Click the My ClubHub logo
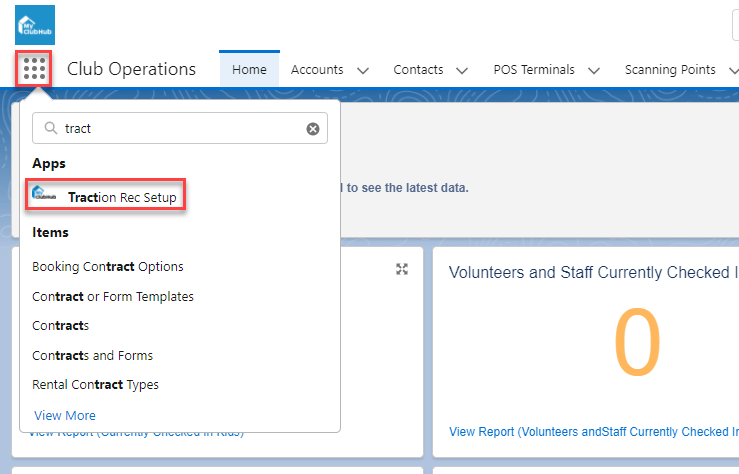 coord(35,25)
